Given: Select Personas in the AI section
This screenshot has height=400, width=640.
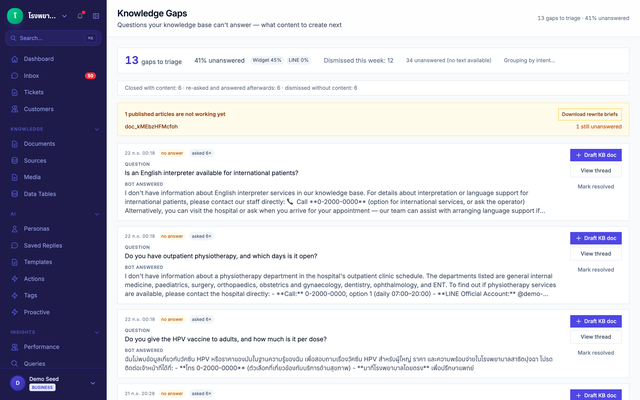Looking at the screenshot, I should point(53,229).
